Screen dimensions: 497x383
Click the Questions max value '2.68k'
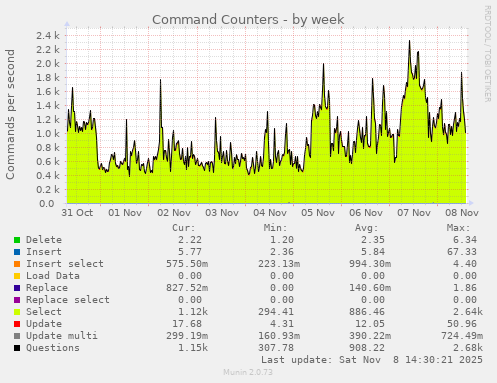click(x=468, y=348)
